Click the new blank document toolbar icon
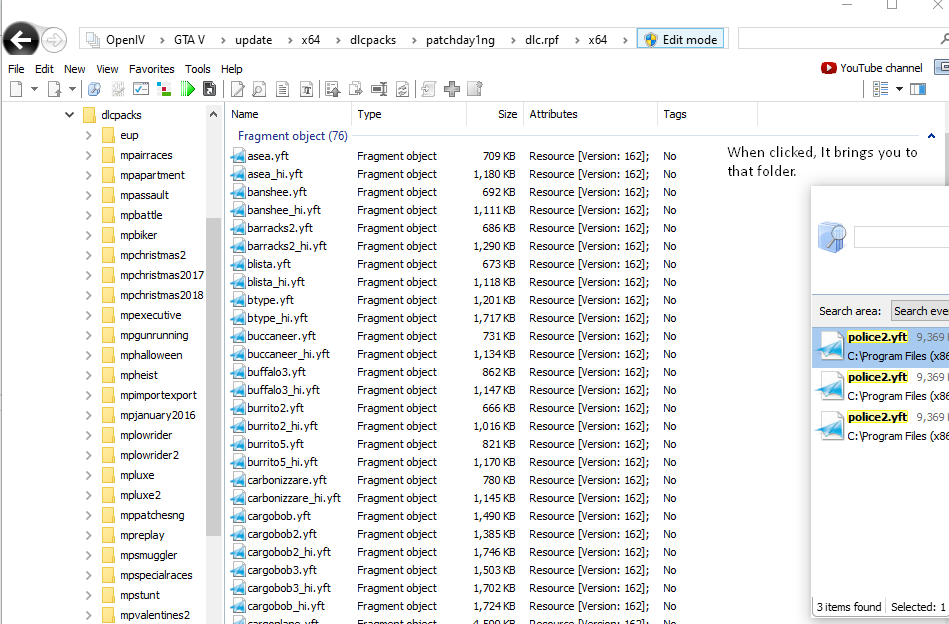This screenshot has height=624, width=949. 16,89
